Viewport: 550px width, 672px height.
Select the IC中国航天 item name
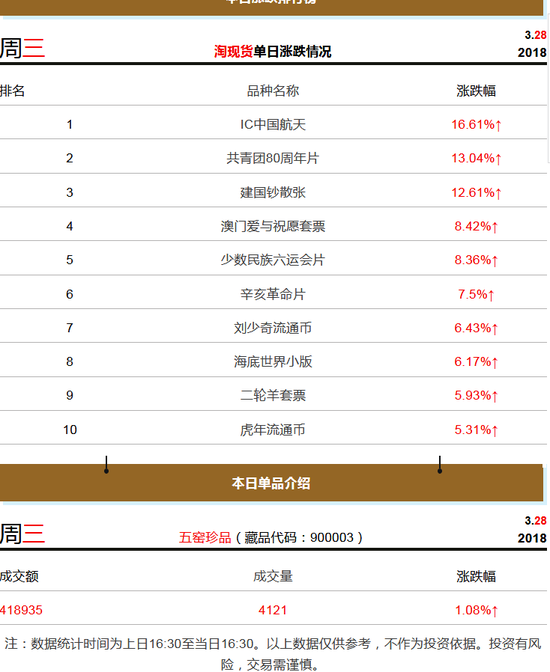pos(273,125)
